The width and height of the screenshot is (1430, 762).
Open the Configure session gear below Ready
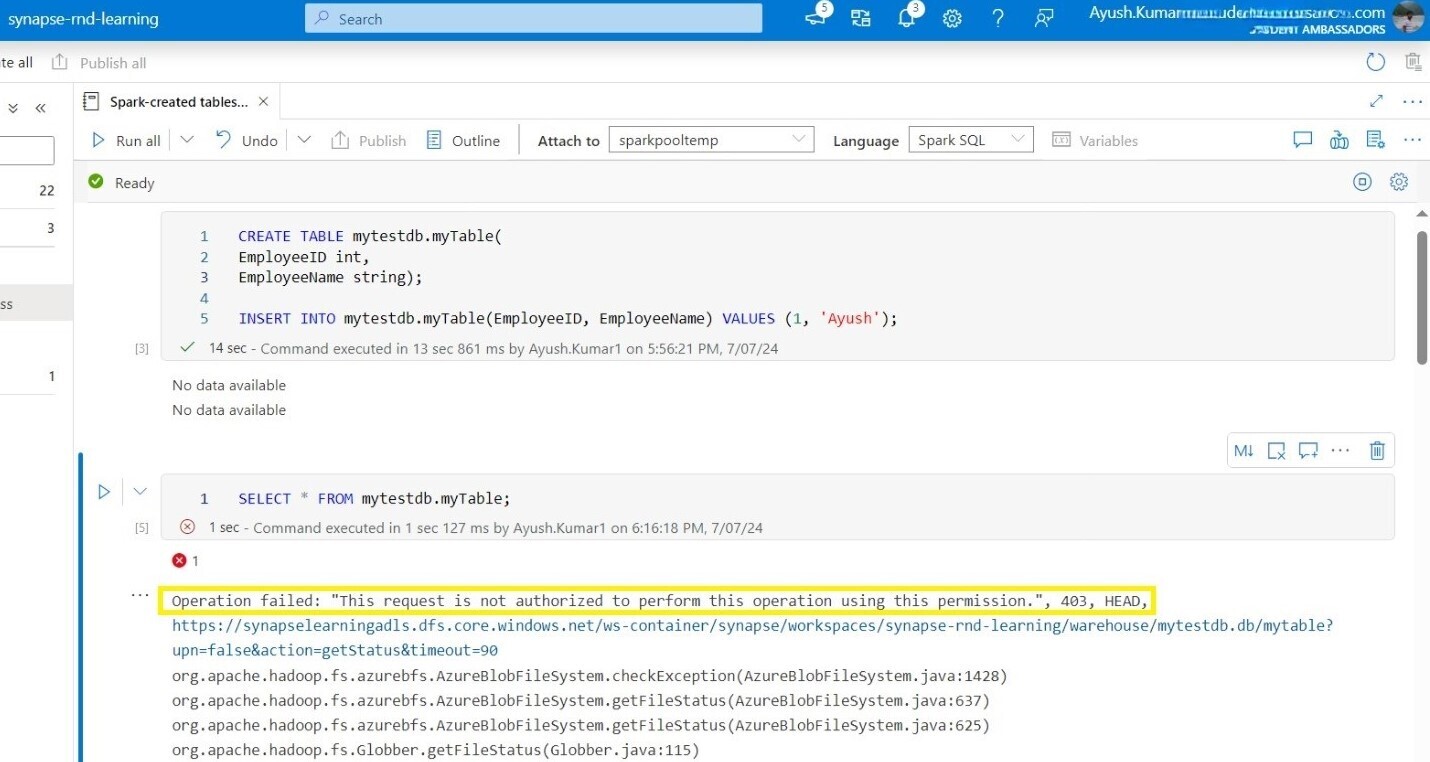(1398, 182)
